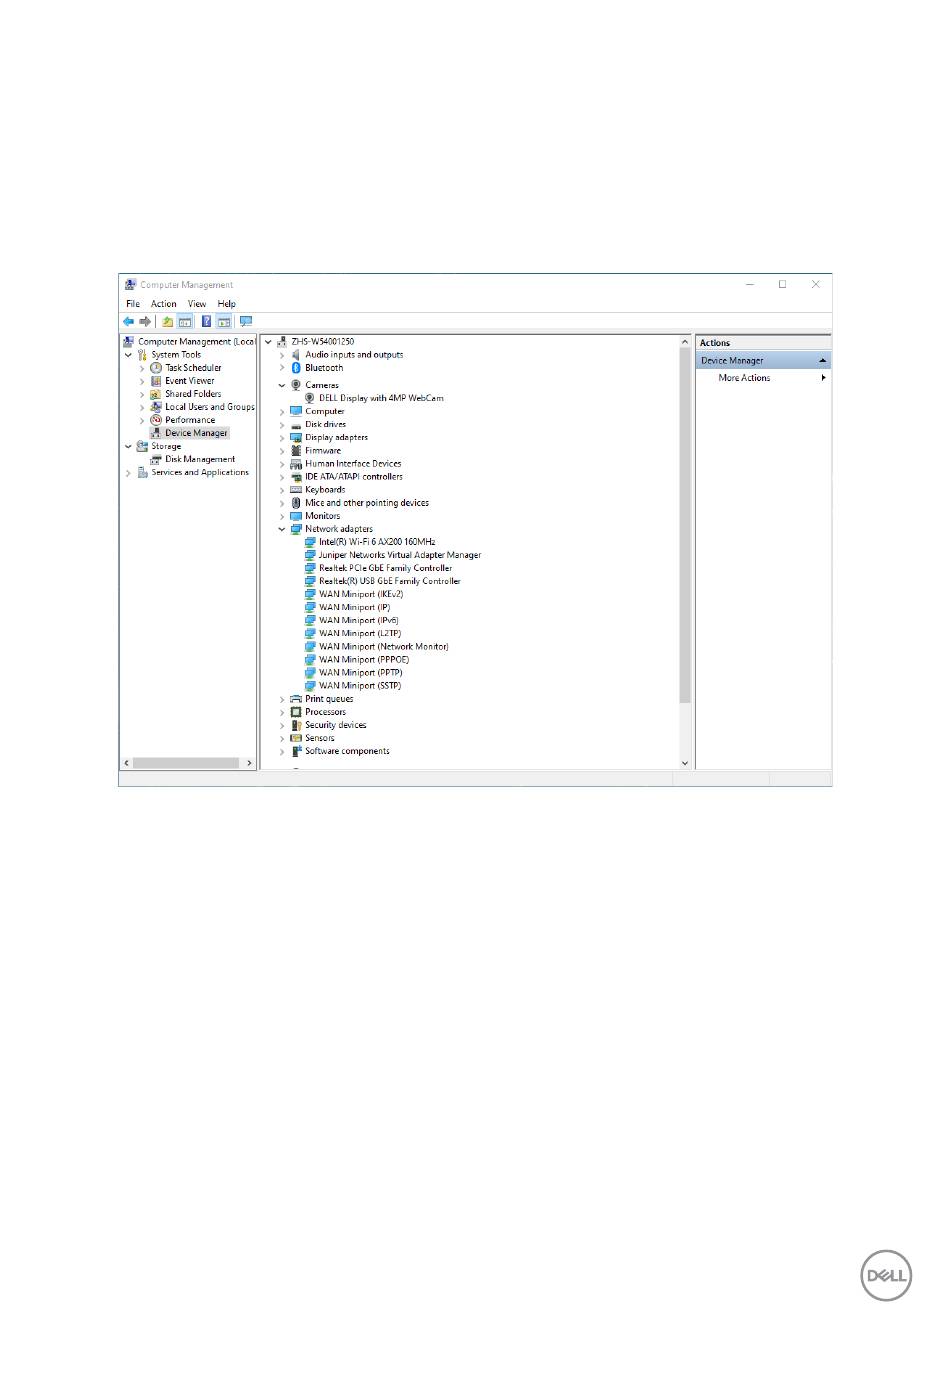Select Juniper Networks Virtual Adapter Manager

pyautogui.click(x=400, y=555)
